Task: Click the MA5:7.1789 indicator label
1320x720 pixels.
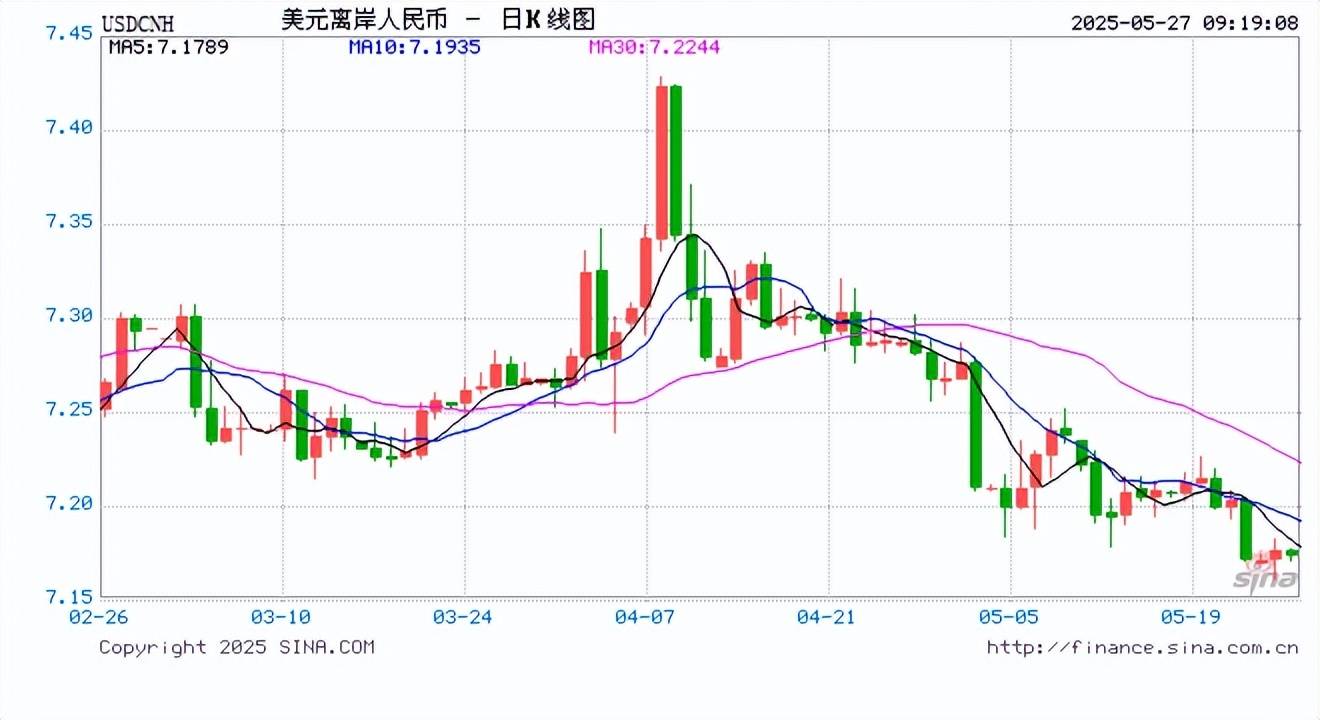Action: click(x=168, y=47)
